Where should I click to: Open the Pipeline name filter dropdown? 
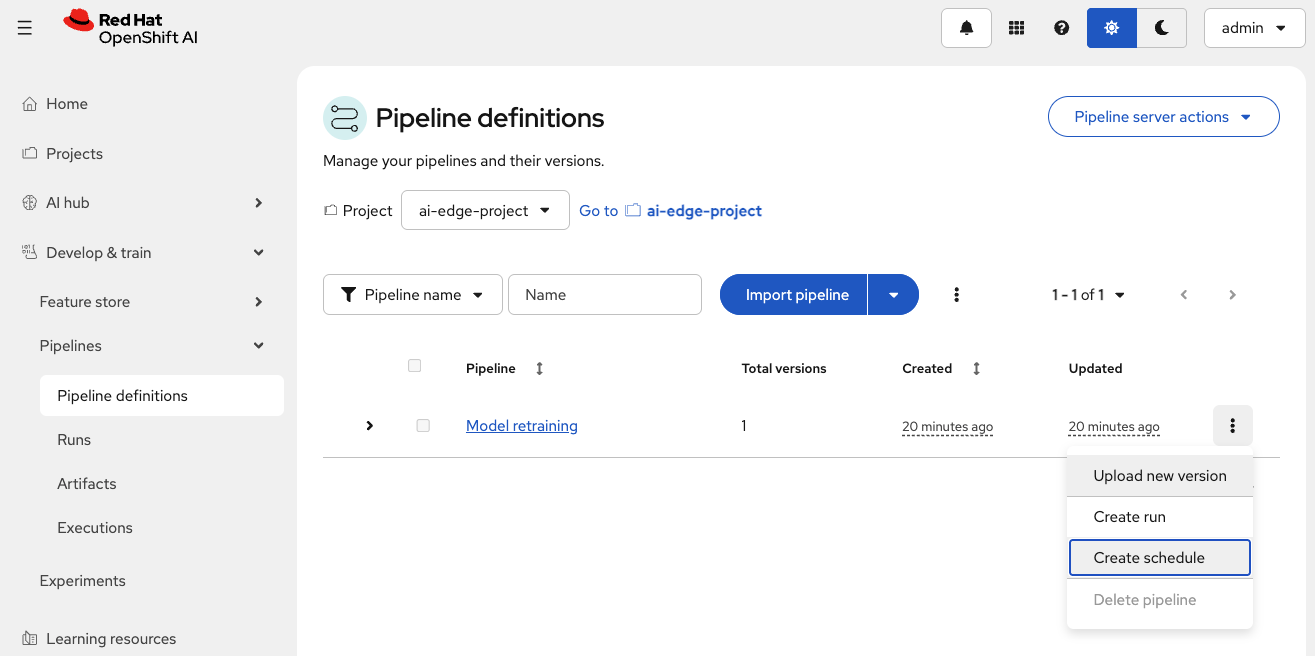[x=412, y=295]
